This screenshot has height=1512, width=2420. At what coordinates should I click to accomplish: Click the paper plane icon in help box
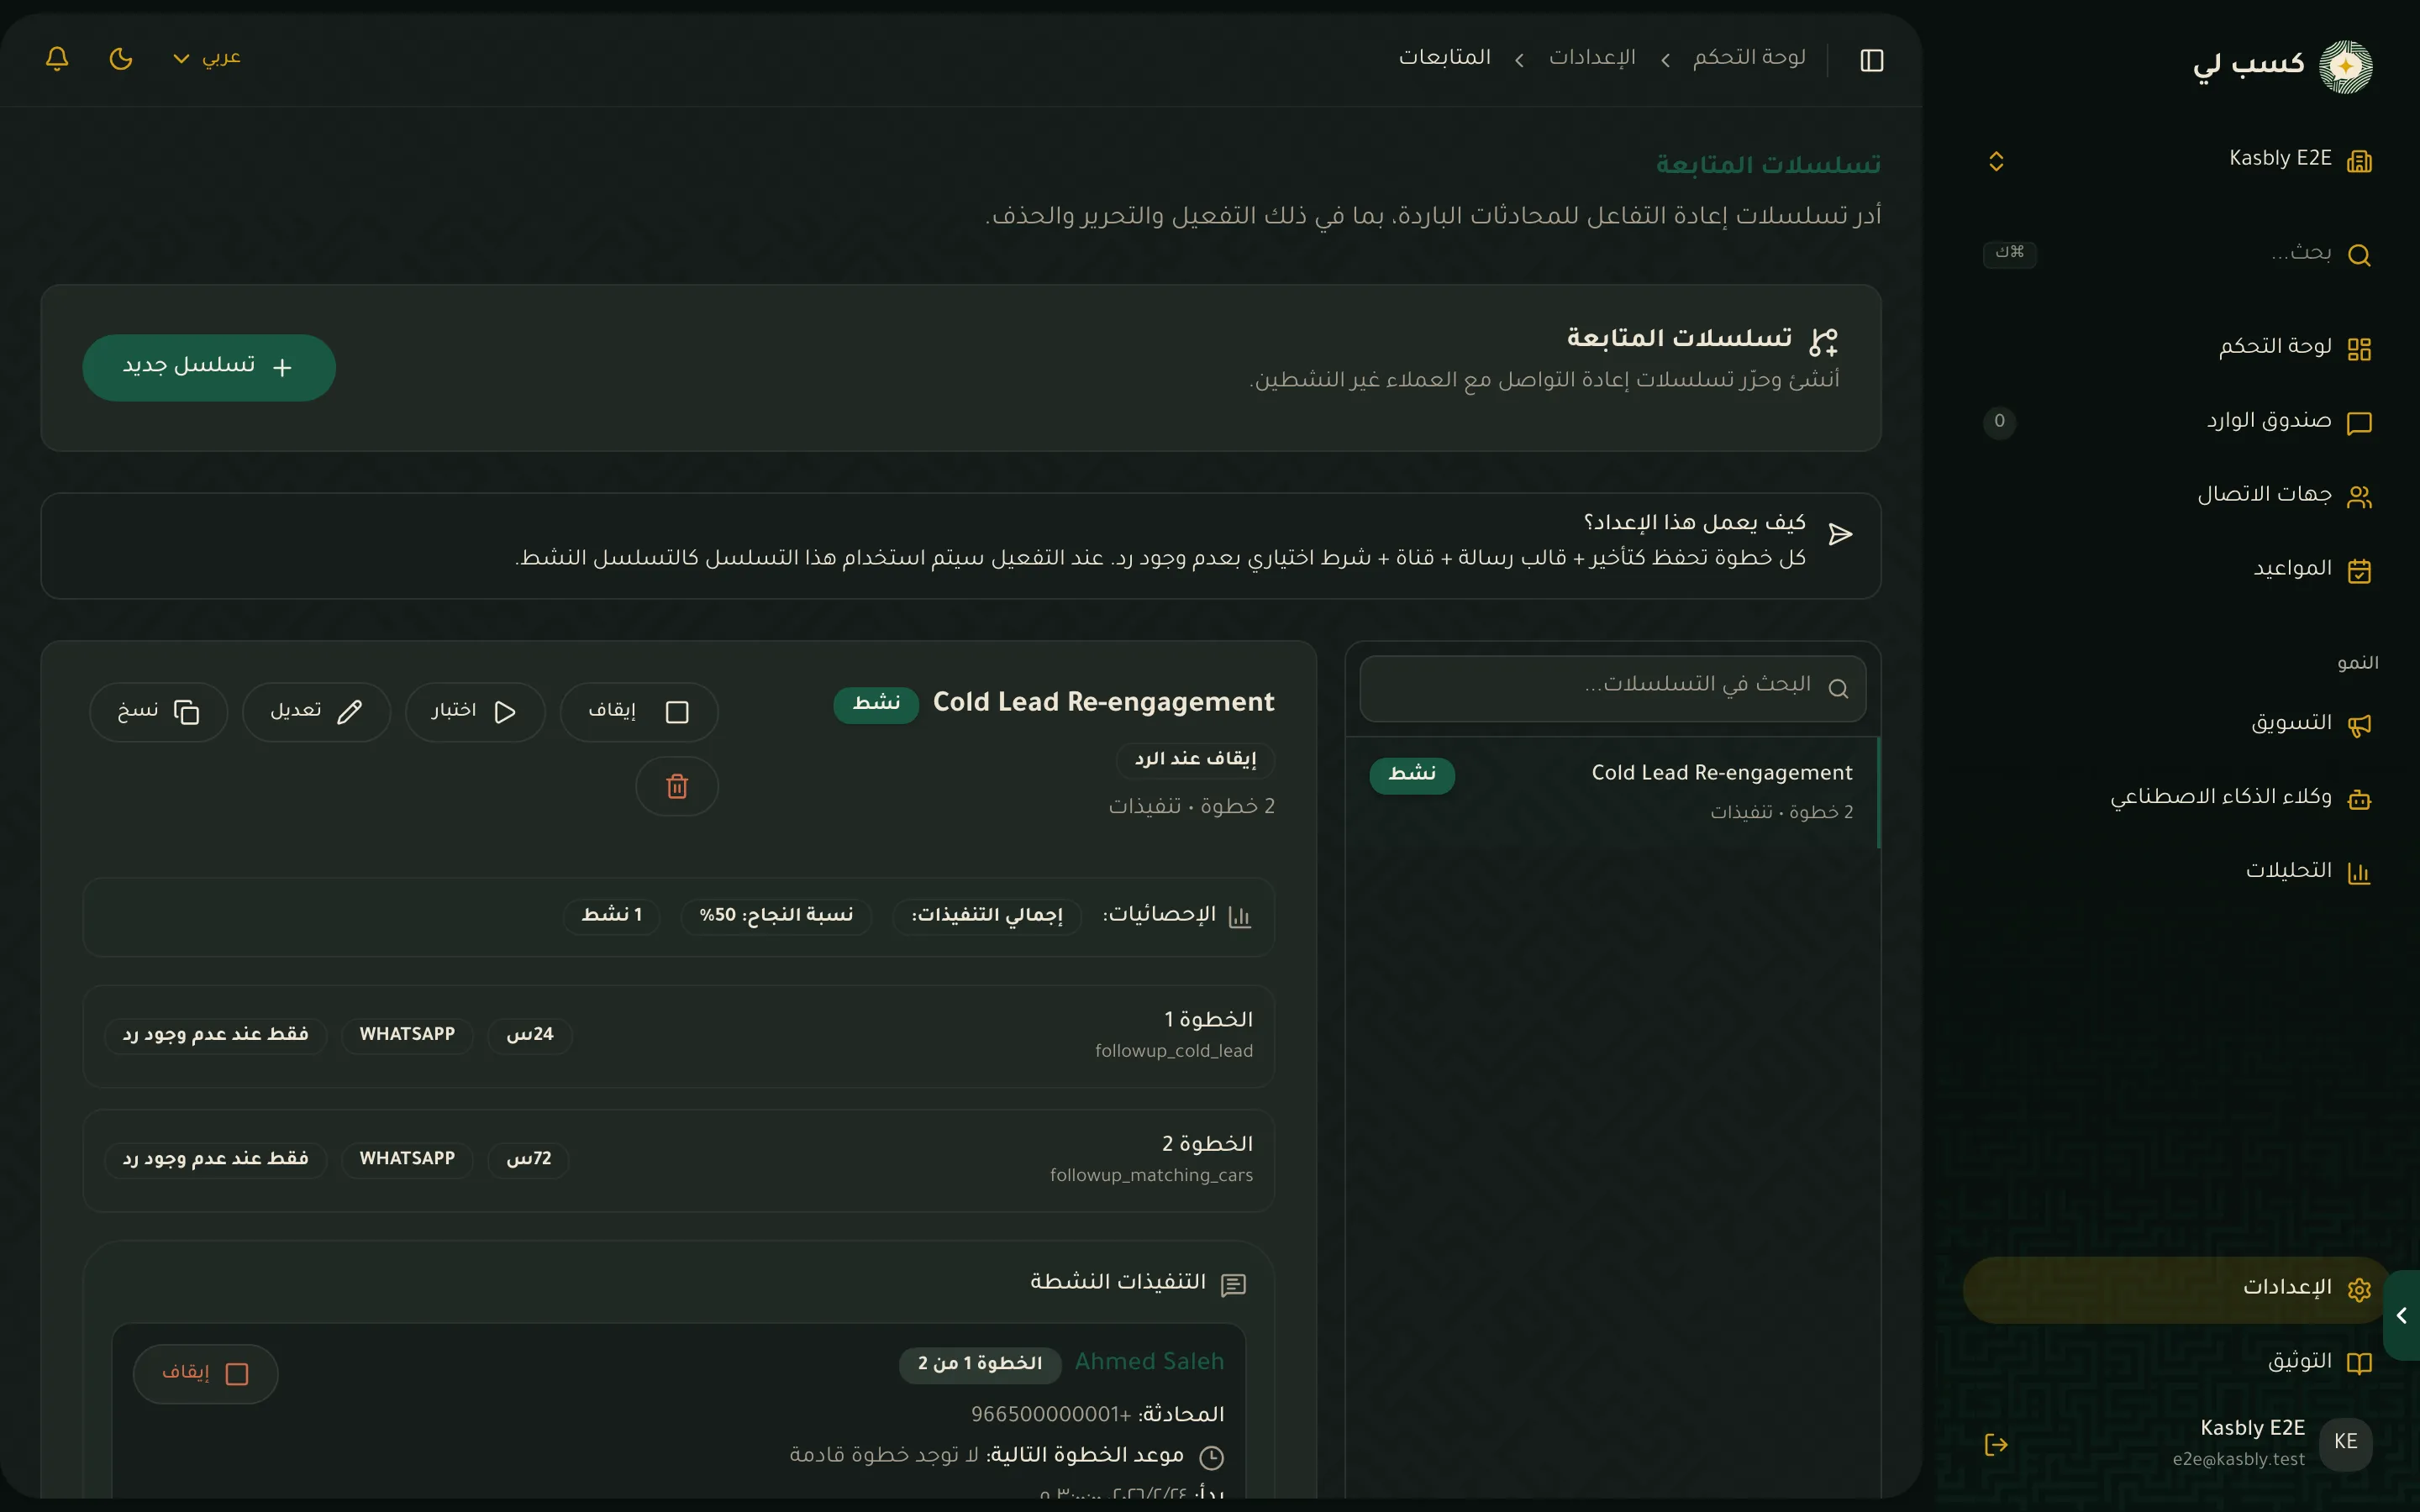[x=1840, y=534]
